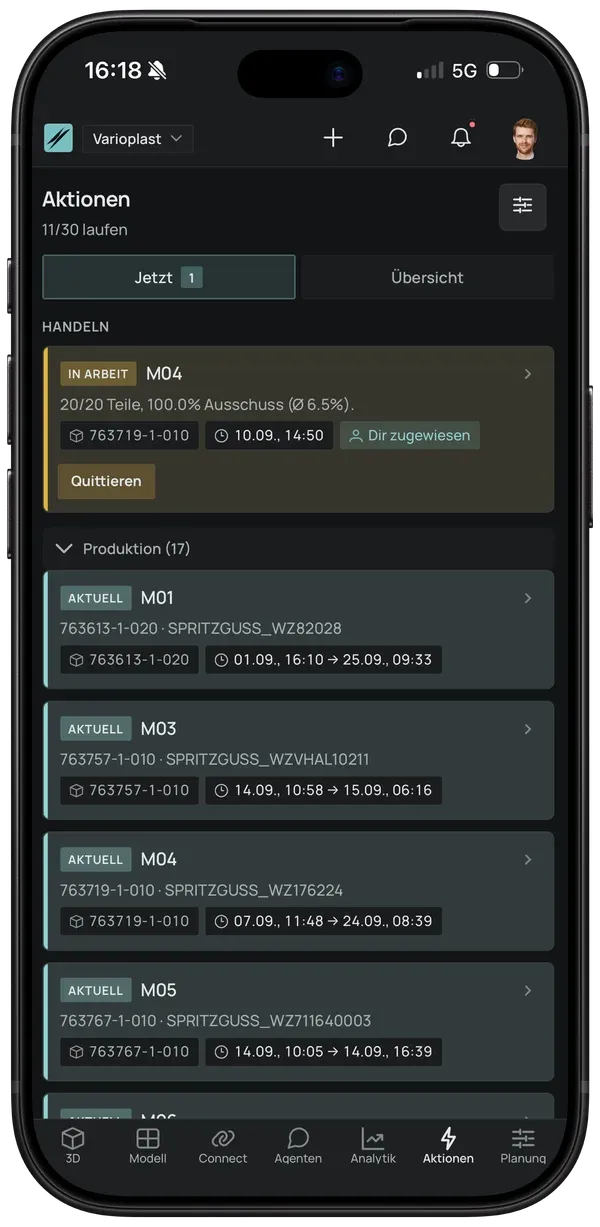Tap the 07.09., 11:48 → 24.09., 08:39 chip
The image size is (600, 1227).
pos(324,921)
